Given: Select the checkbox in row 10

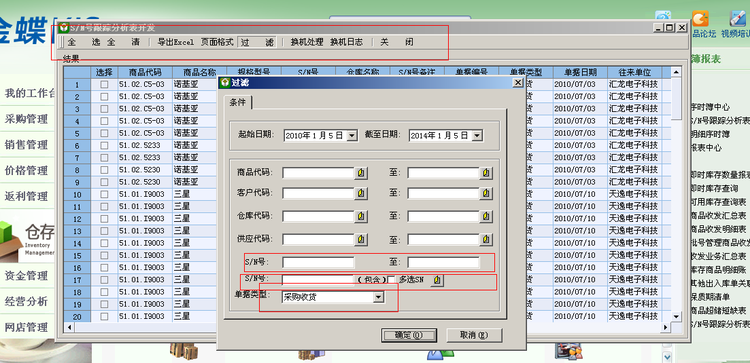Looking at the screenshot, I should [x=104, y=195].
